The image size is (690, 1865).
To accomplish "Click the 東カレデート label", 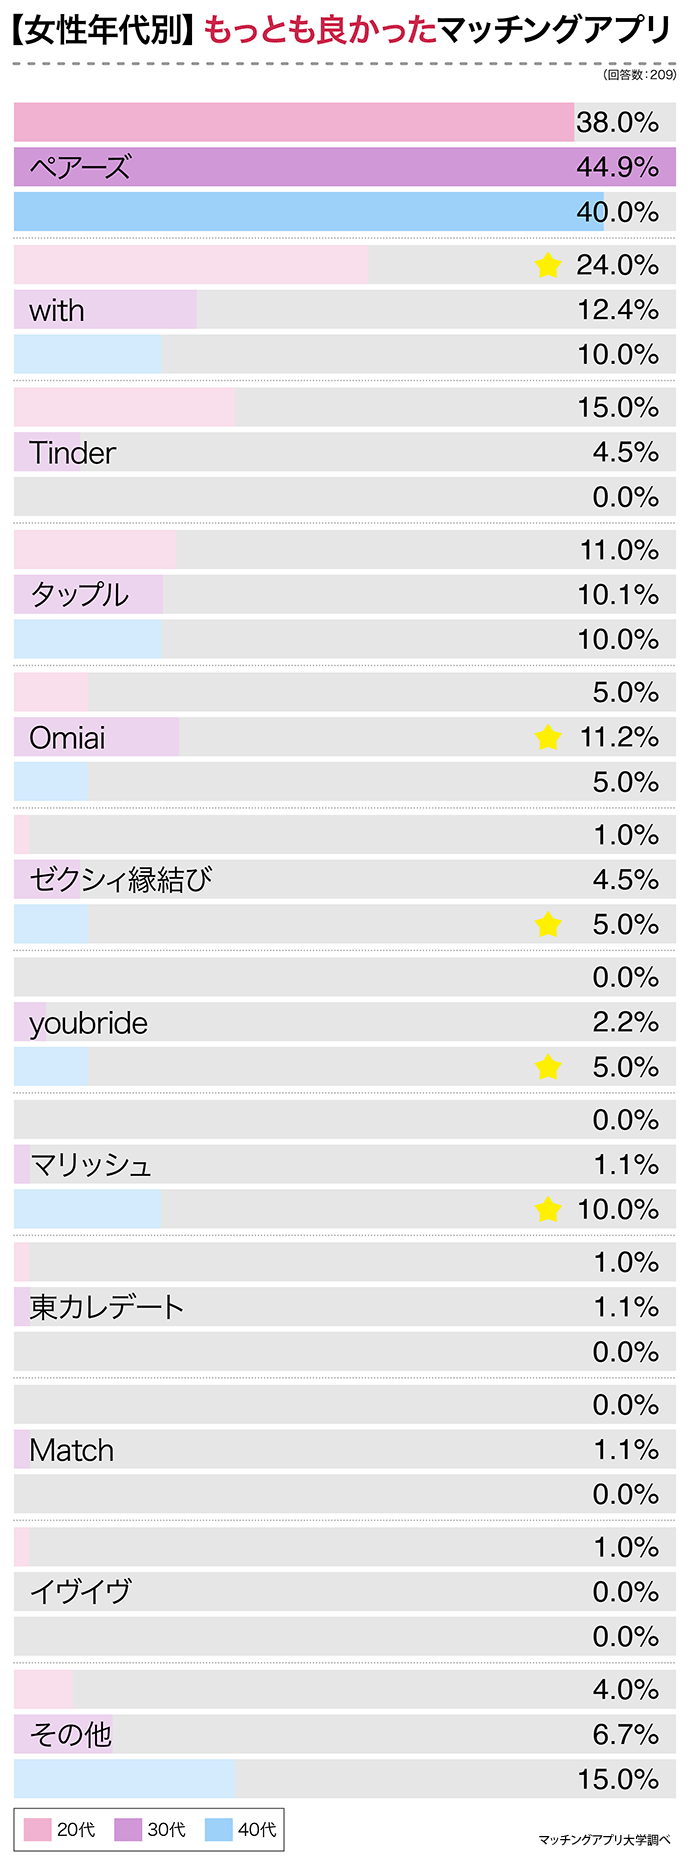I will 106,1307.
